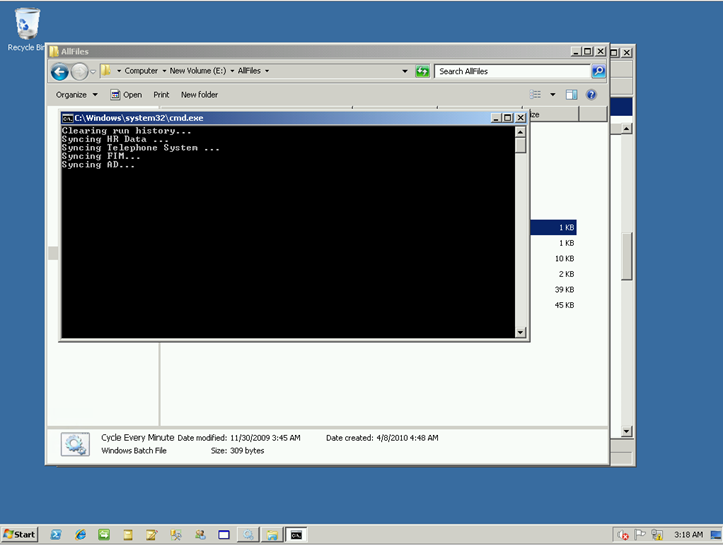Image resolution: width=723 pixels, height=548 pixels.
Task: Switch to the cmd taskbar button
Action: (296, 535)
